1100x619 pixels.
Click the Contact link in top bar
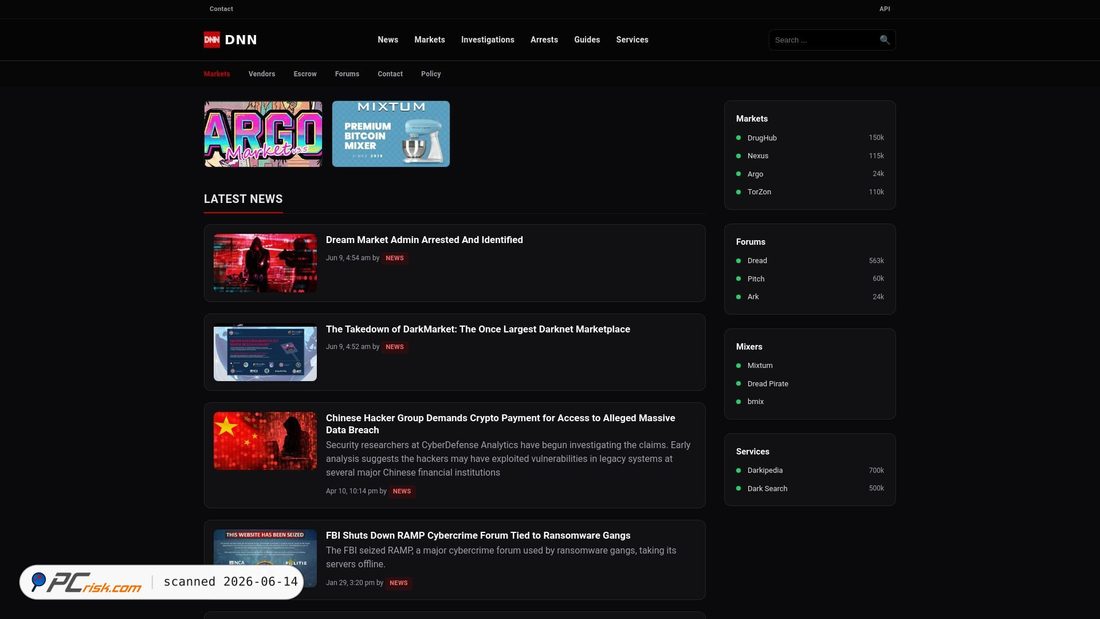coord(221,9)
